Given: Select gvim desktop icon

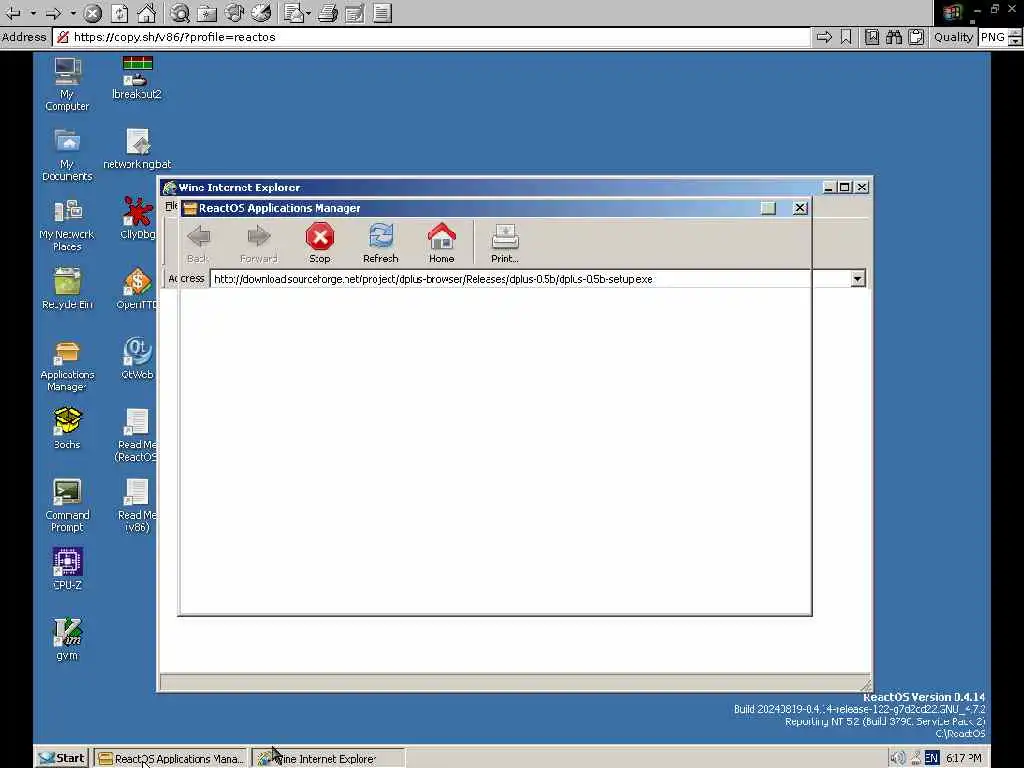Looking at the screenshot, I should [x=67, y=639].
